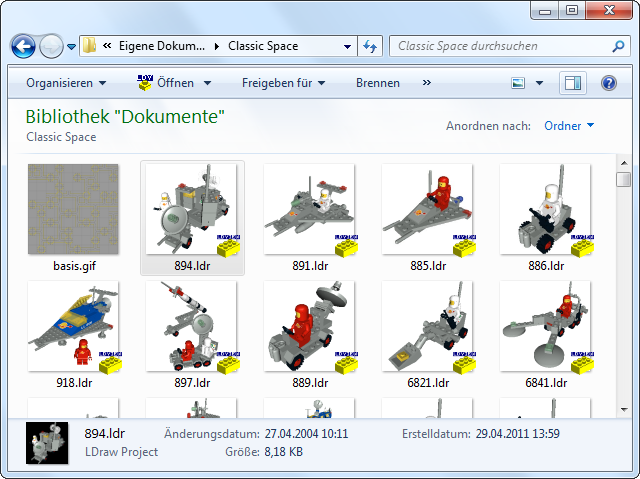Select the 886.ldr buggy thumbnail

(x=545, y=209)
